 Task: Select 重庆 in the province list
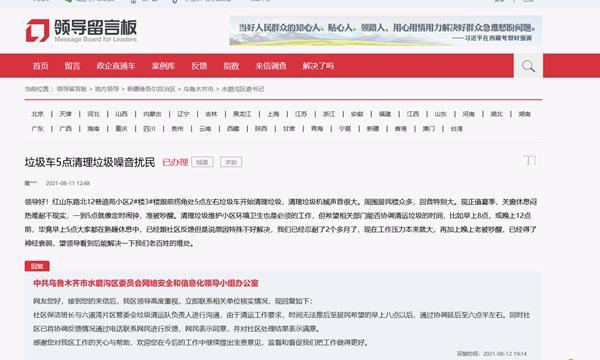coord(121,129)
